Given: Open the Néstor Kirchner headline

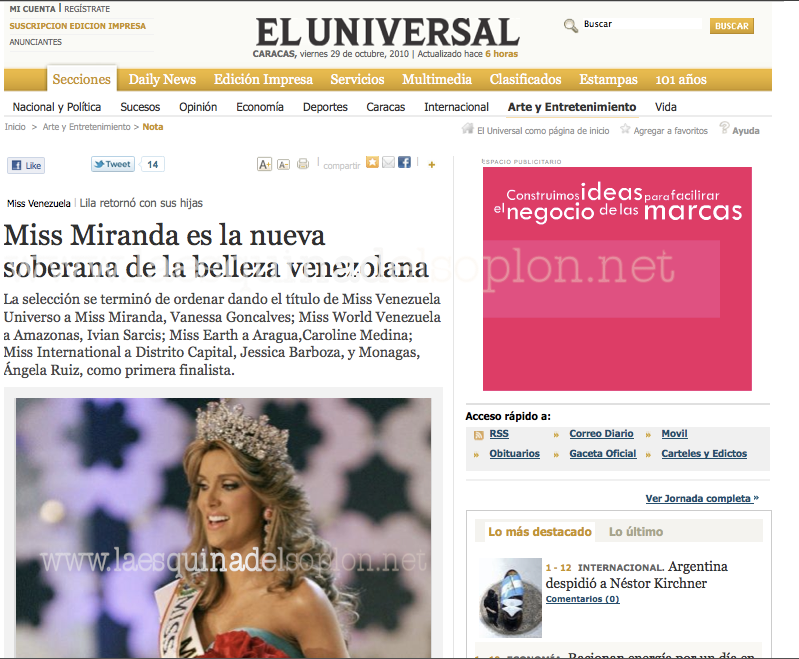Looking at the screenshot, I should pos(636,575).
